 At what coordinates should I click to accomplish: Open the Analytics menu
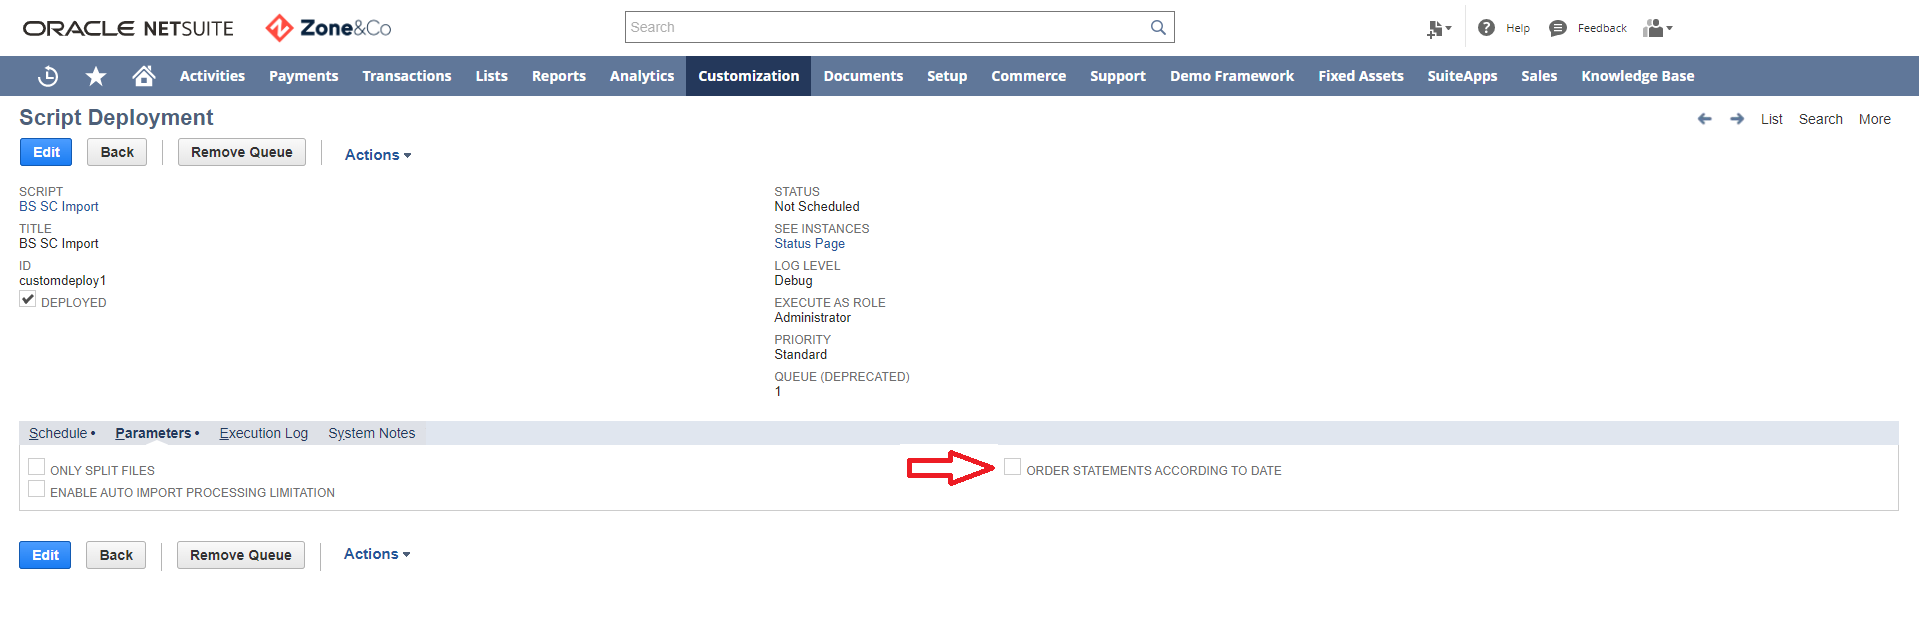point(642,76)
